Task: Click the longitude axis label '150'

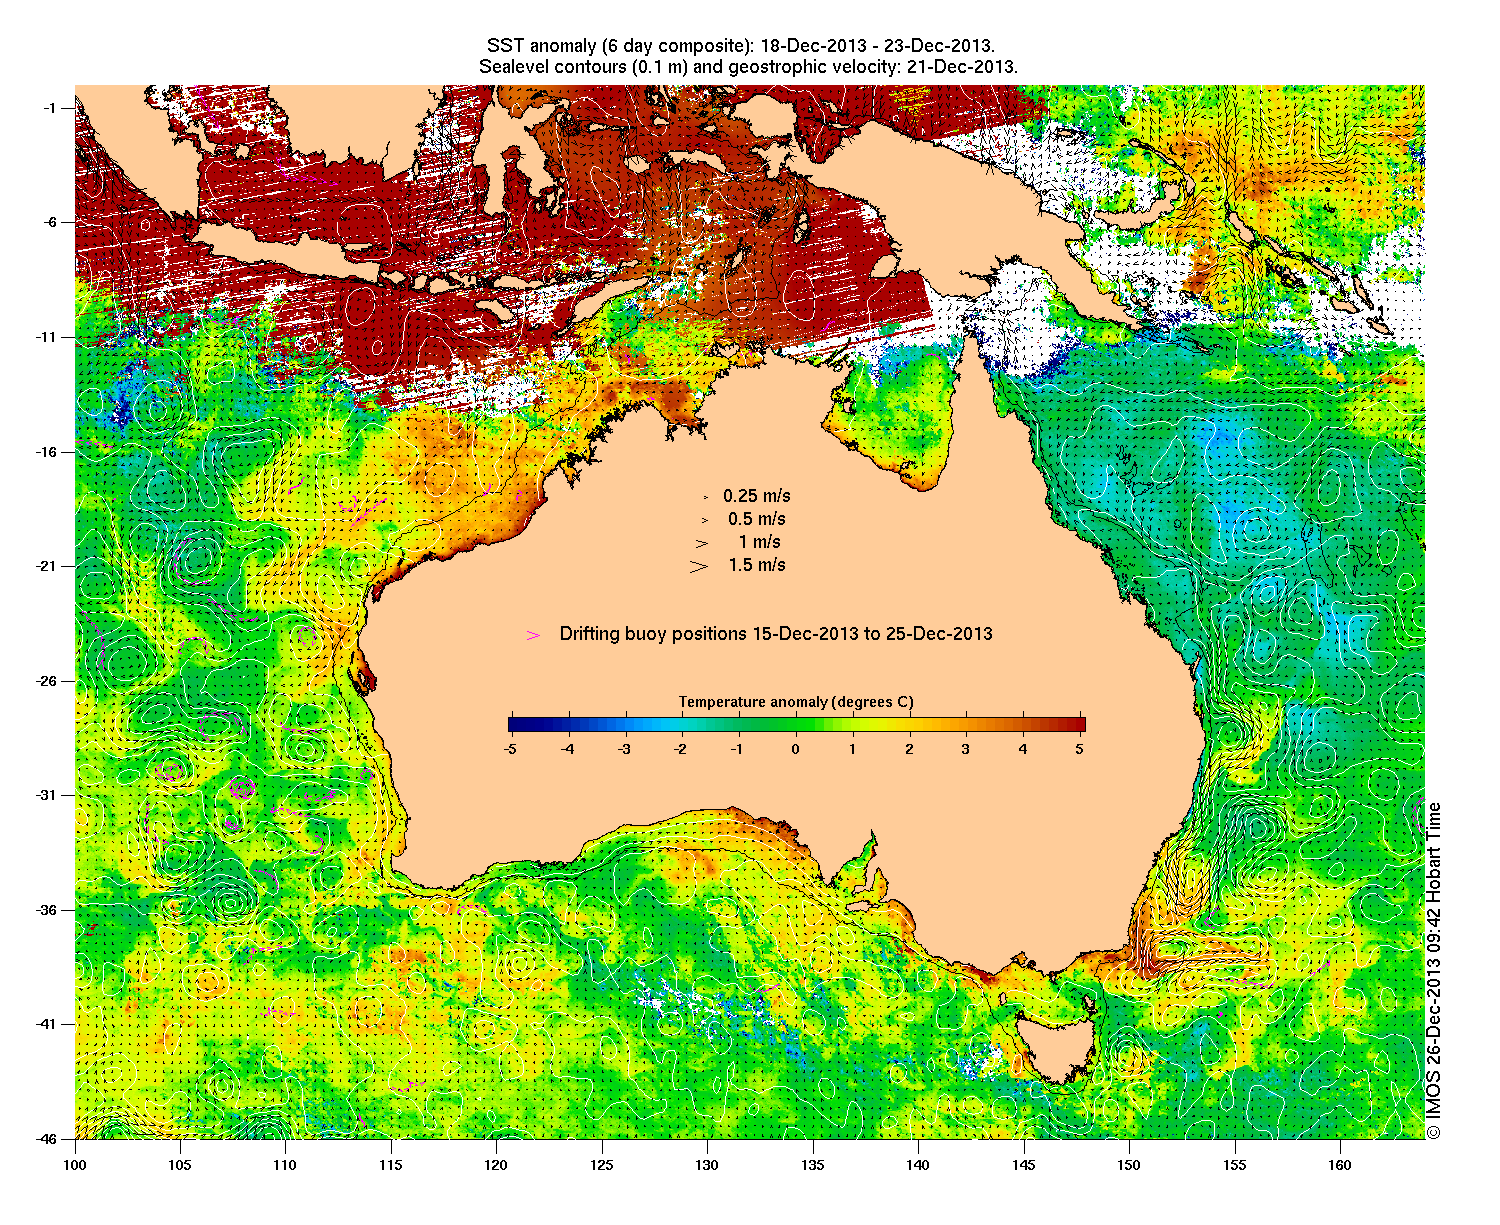Action: pos(1129,1165)
